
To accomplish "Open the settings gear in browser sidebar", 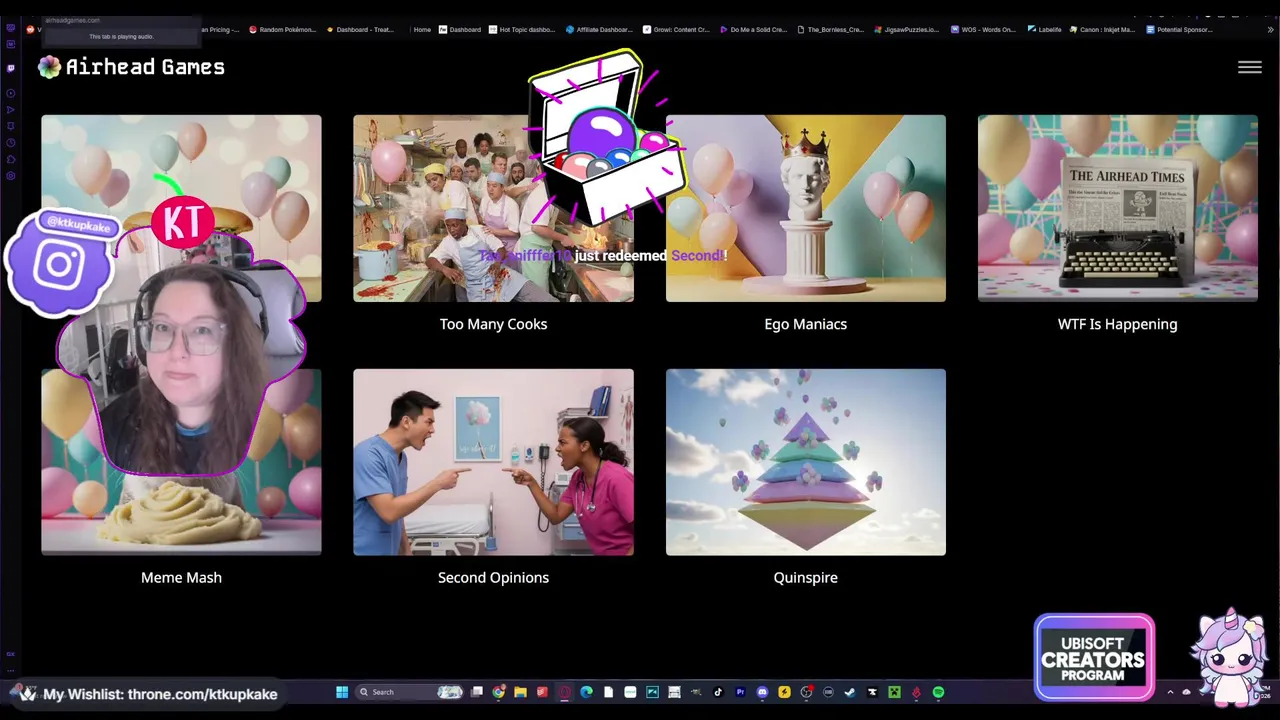I will (11, 176).
